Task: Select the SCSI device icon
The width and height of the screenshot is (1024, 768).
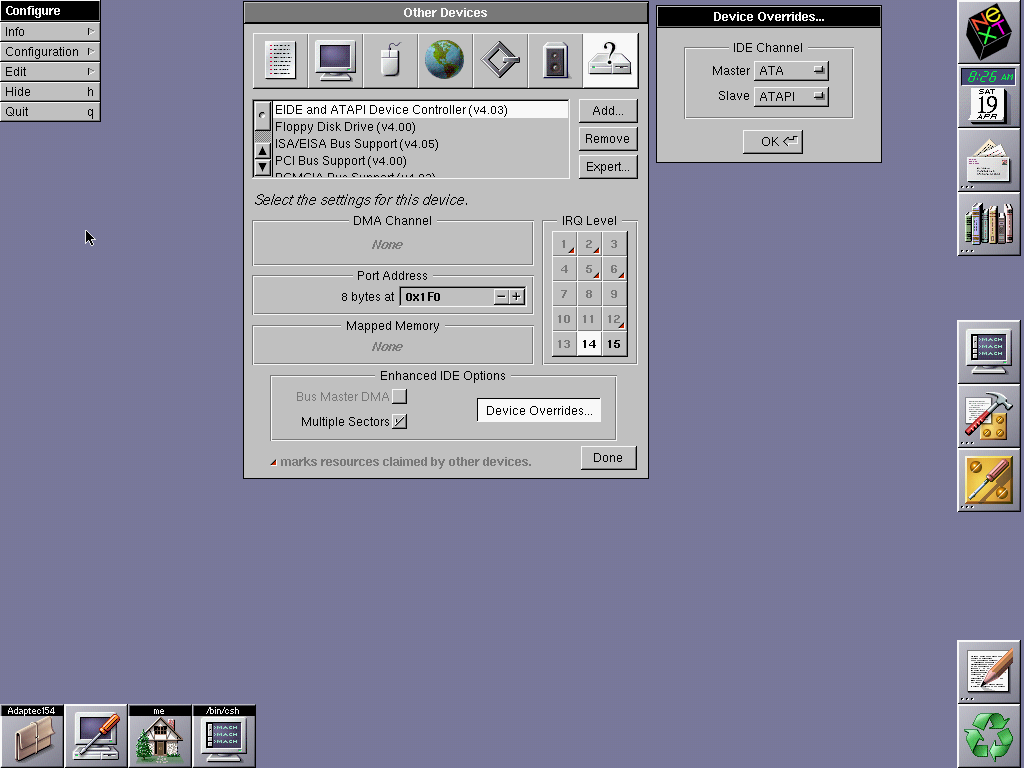Action: point(500,61)
